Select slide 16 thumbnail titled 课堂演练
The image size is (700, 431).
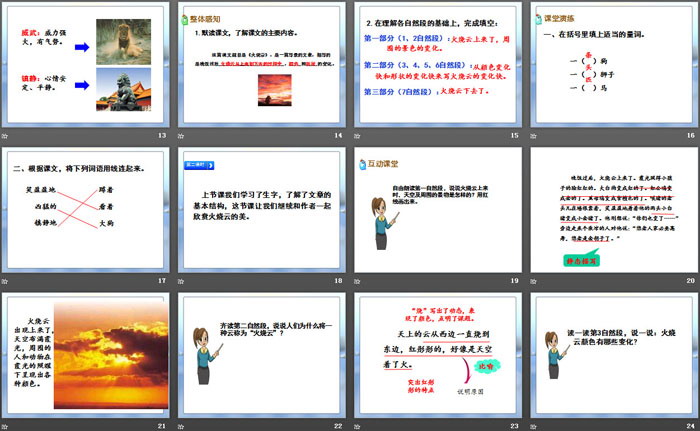tap(614, 64)
